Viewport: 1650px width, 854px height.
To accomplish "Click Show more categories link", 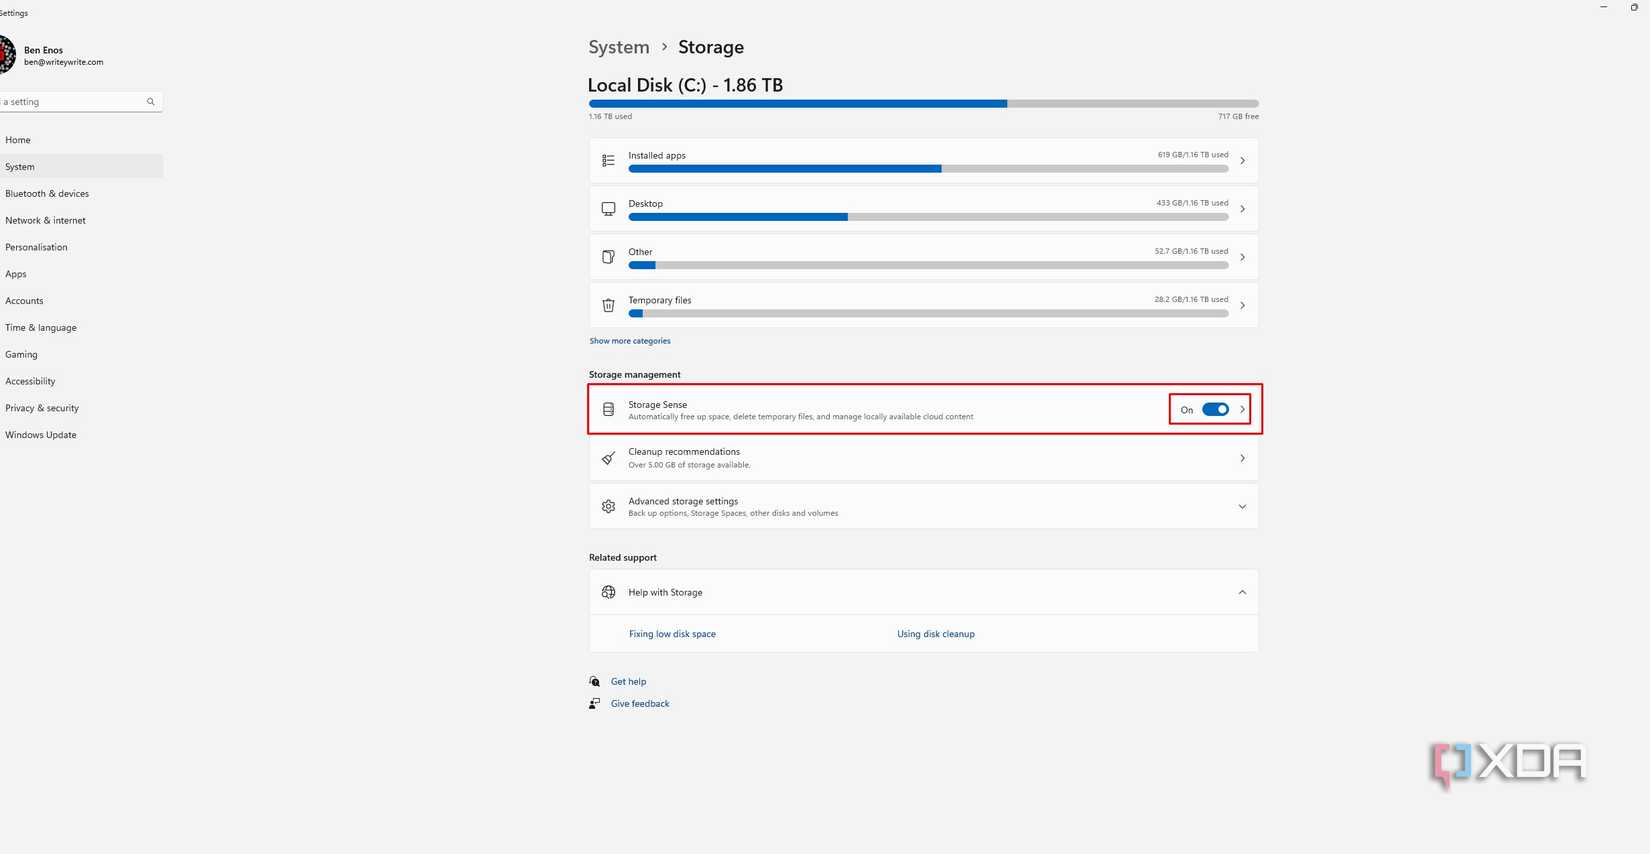I will click(630, 341).
